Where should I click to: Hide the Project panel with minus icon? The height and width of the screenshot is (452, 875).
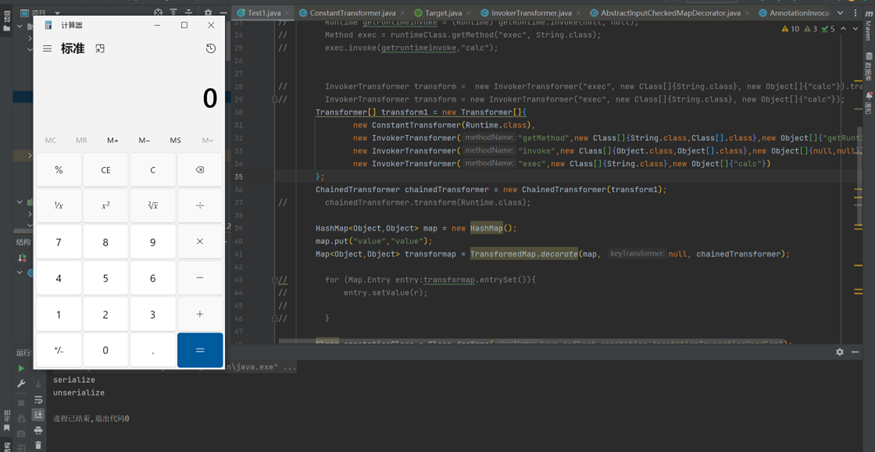tap(222, 12)
